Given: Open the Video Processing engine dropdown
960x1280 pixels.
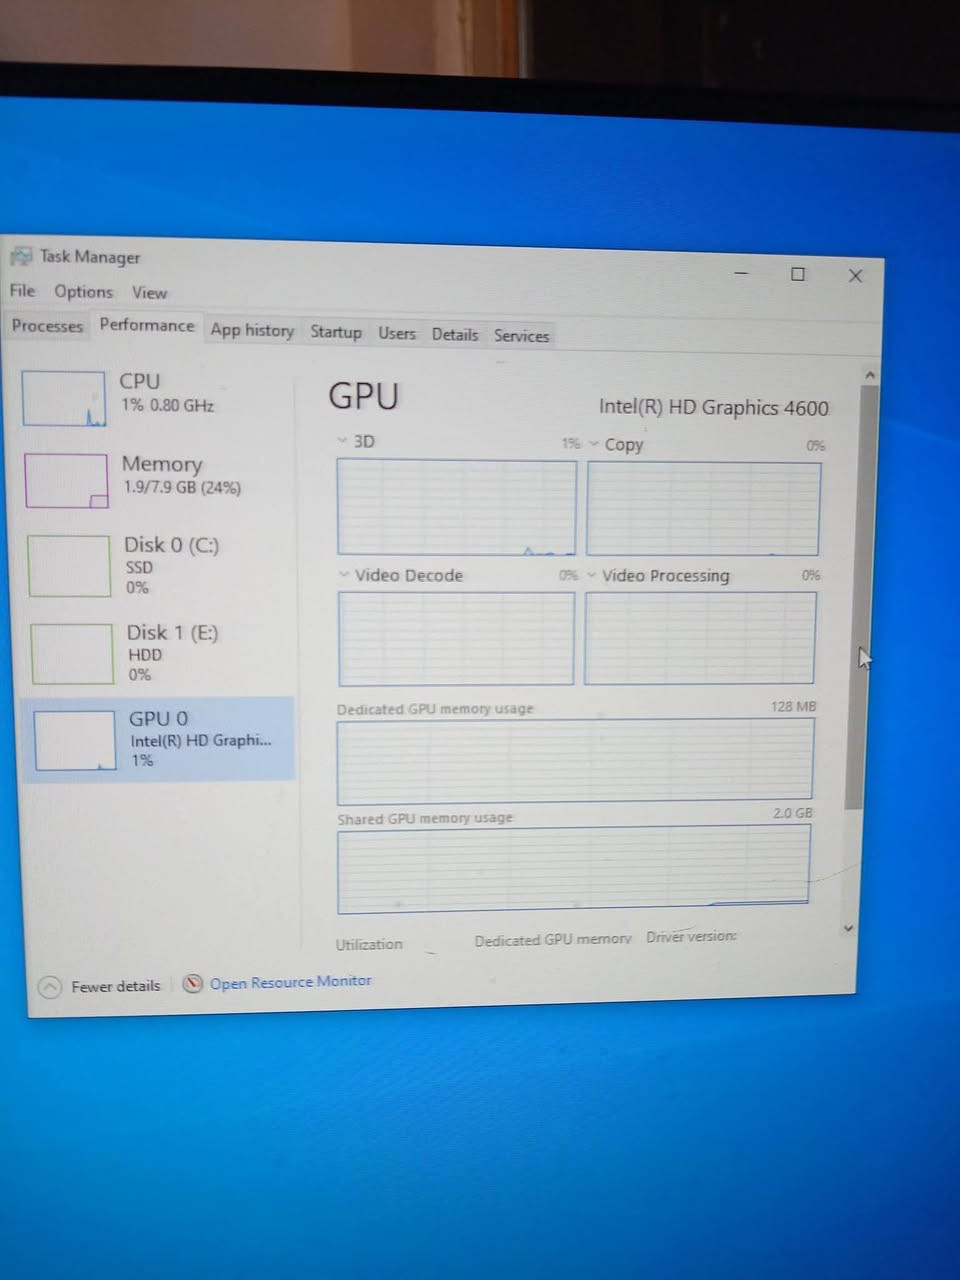Looking at the screenshot, I should 592,575.
